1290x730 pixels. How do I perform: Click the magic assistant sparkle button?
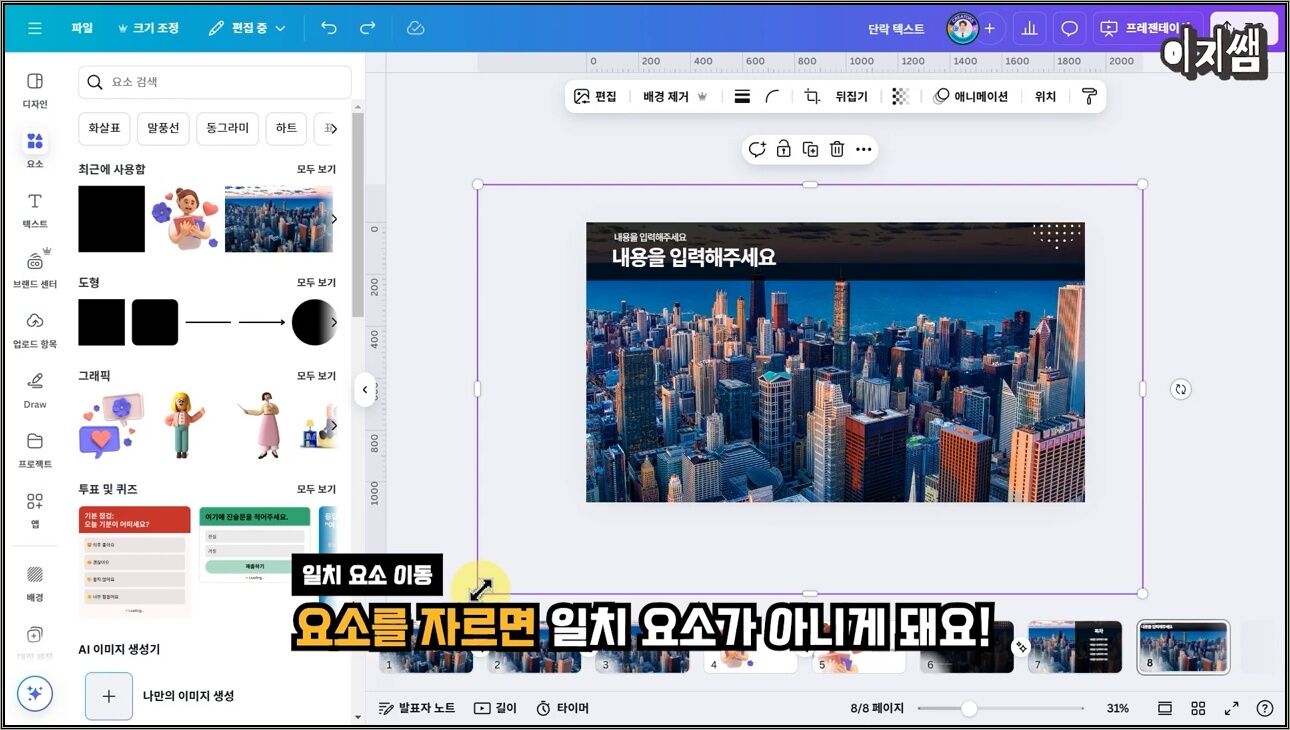point(35,693)
